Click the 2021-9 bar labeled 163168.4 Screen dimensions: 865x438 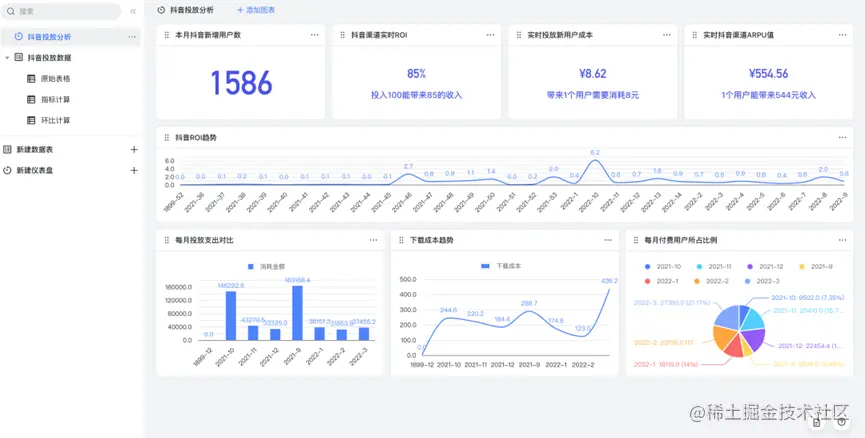click(297, 313)
